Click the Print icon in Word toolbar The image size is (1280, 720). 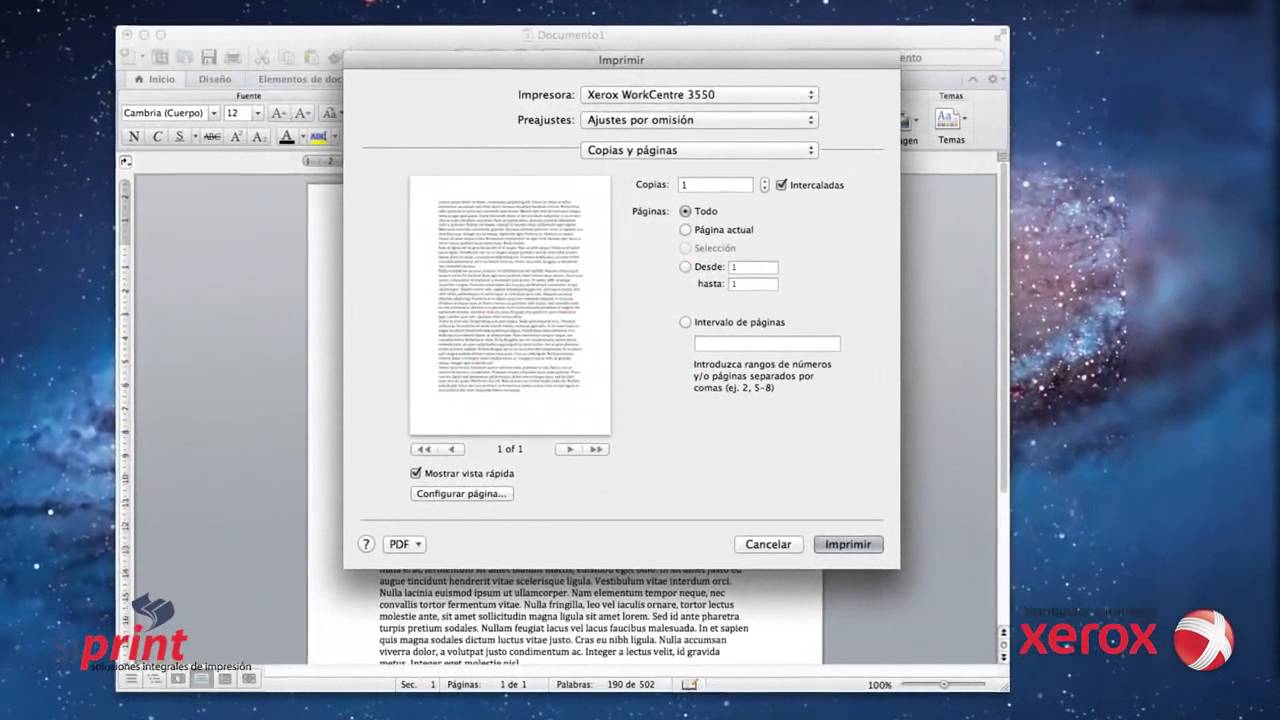pos(232,57)
